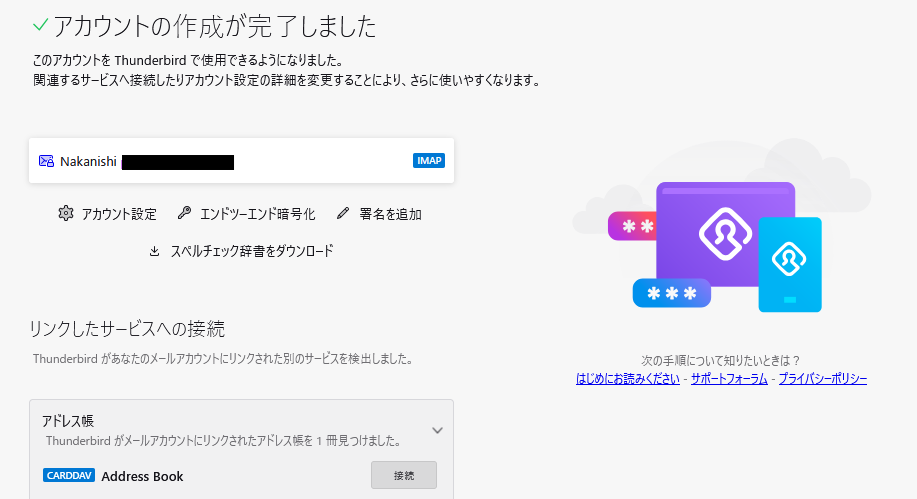Click the mail account envelope icon beside Nakanishi
The image size is (917, 499).
click(46, 161)
